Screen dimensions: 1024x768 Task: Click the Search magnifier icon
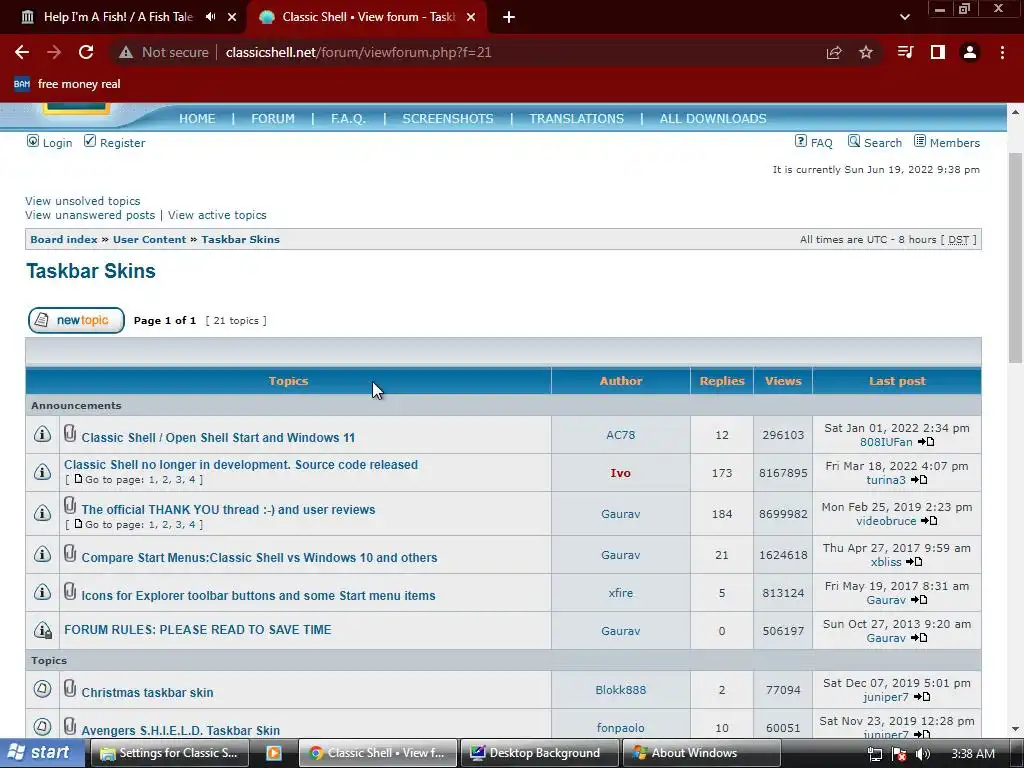click(x=854, y=141)
